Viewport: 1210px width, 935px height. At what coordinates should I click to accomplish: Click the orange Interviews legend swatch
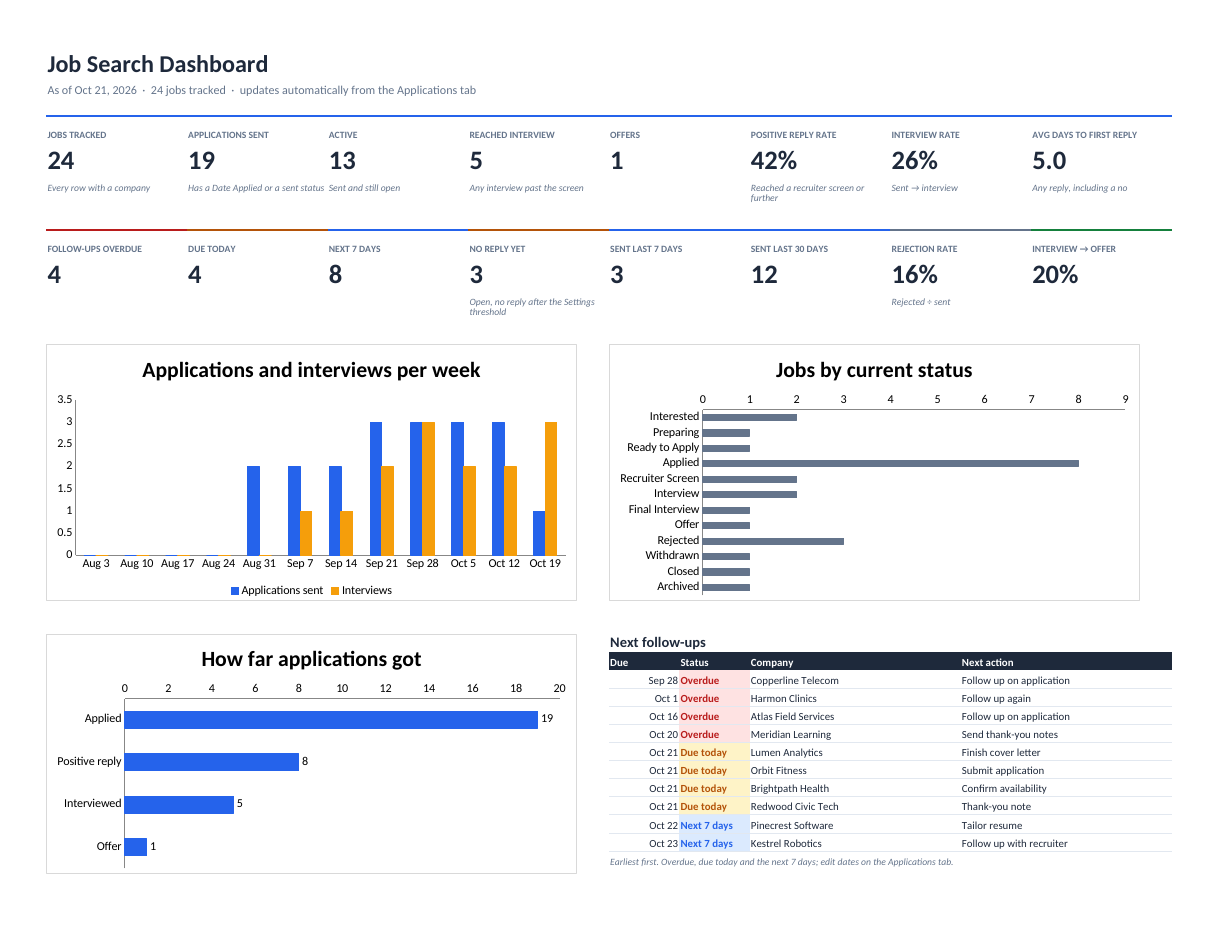[x=336, y=591]
